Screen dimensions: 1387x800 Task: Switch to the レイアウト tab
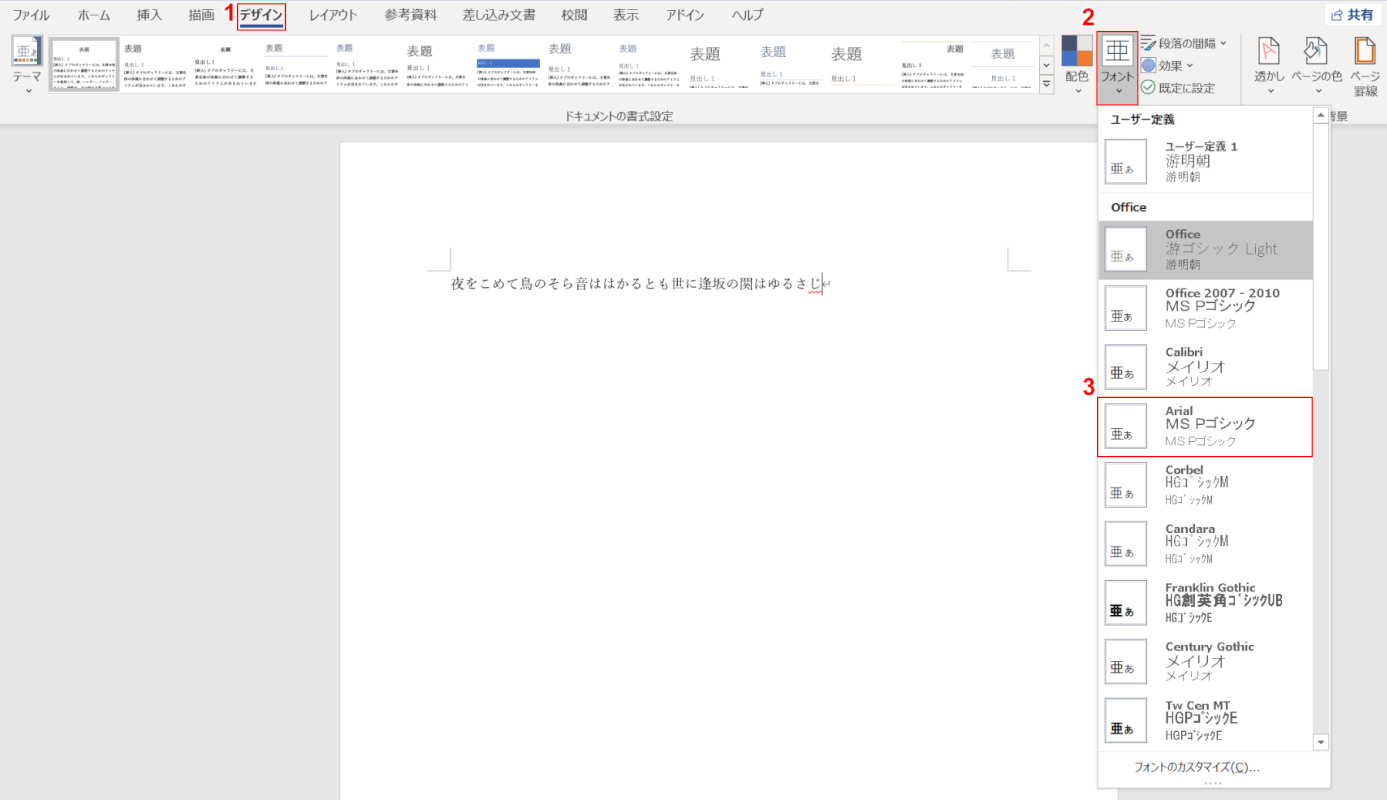(333, 15)
